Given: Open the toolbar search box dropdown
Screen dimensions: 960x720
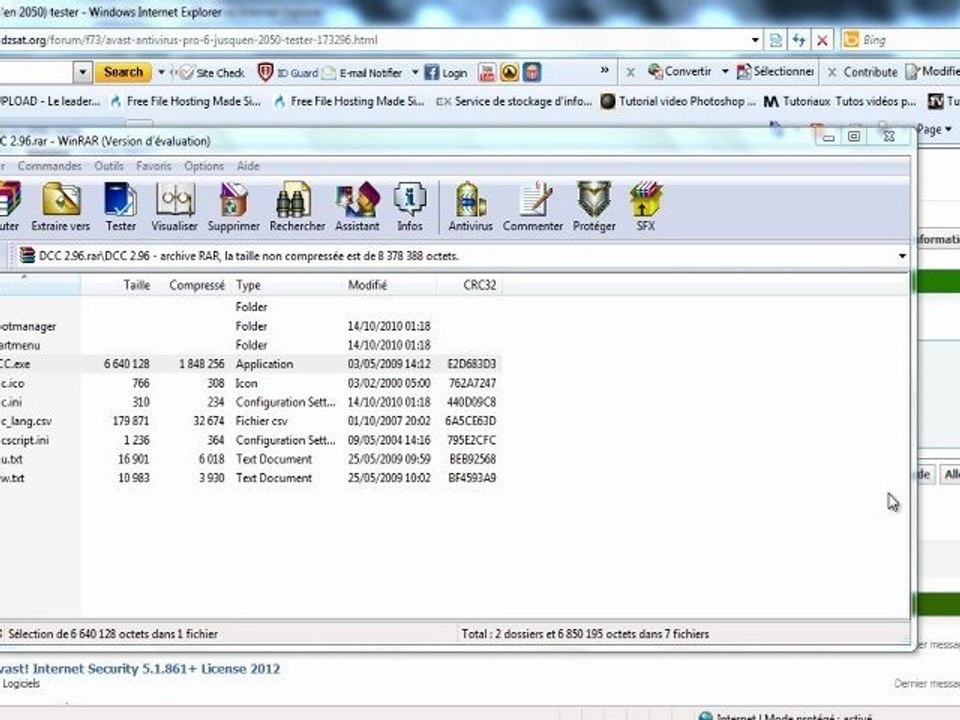Looking at the screenshot, I should pos(83,73).
